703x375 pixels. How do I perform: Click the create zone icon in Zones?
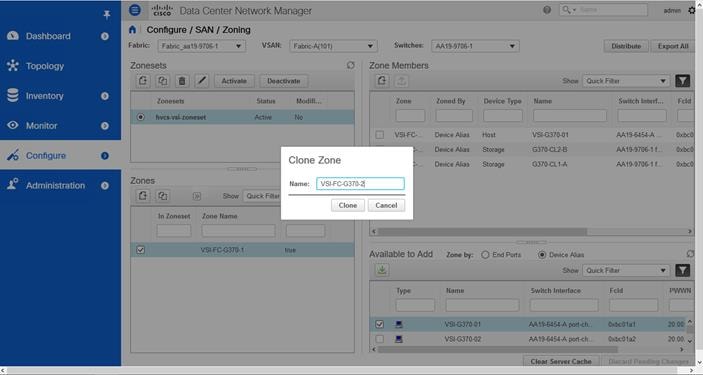[x=143, y=196]
